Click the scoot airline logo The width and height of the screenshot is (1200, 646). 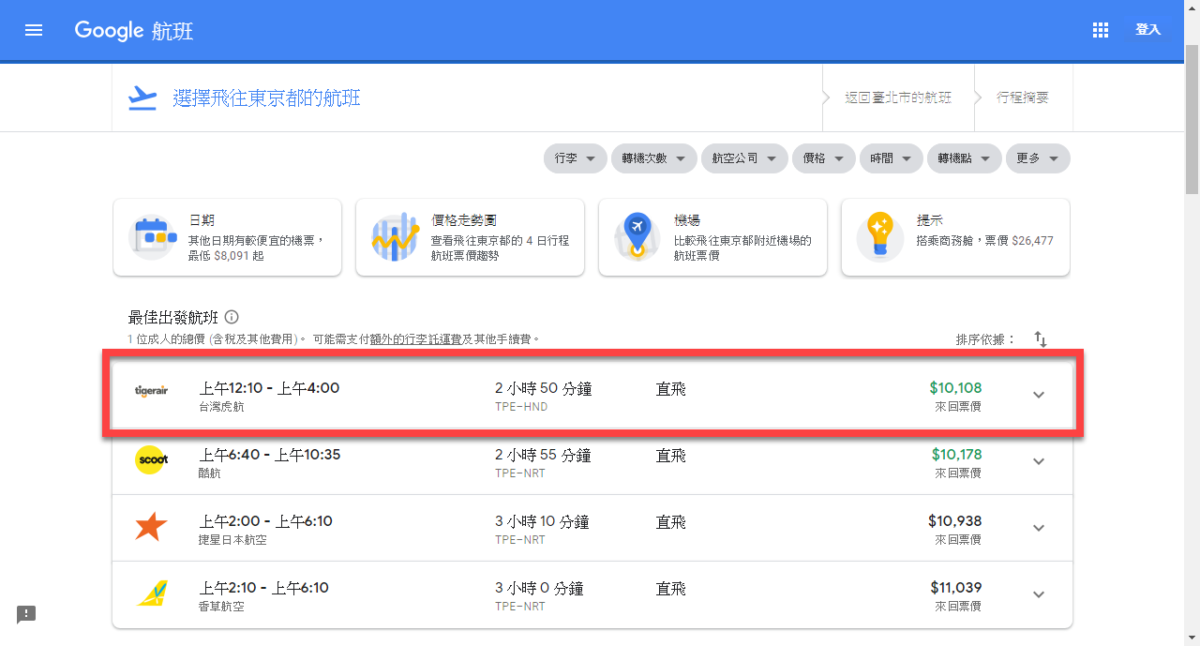(151, 460)
